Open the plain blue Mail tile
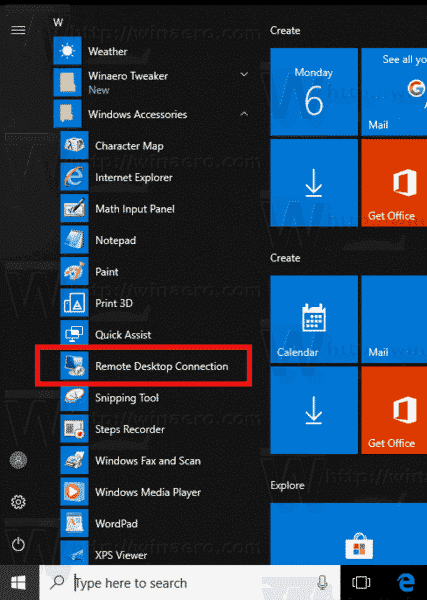The width and height of the screenshot is (427, 600). point(394,319)
